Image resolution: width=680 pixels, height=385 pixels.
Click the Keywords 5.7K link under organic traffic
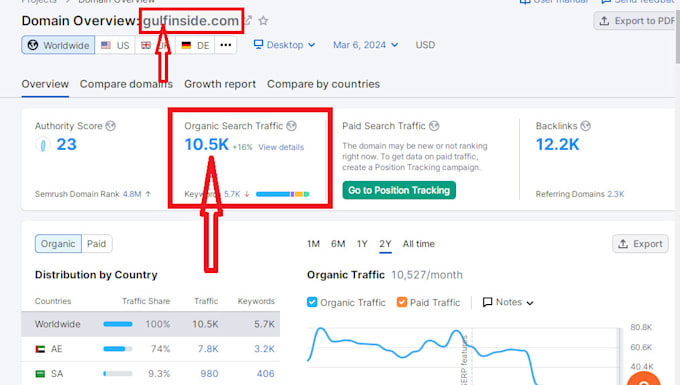(x=232, y=194)
